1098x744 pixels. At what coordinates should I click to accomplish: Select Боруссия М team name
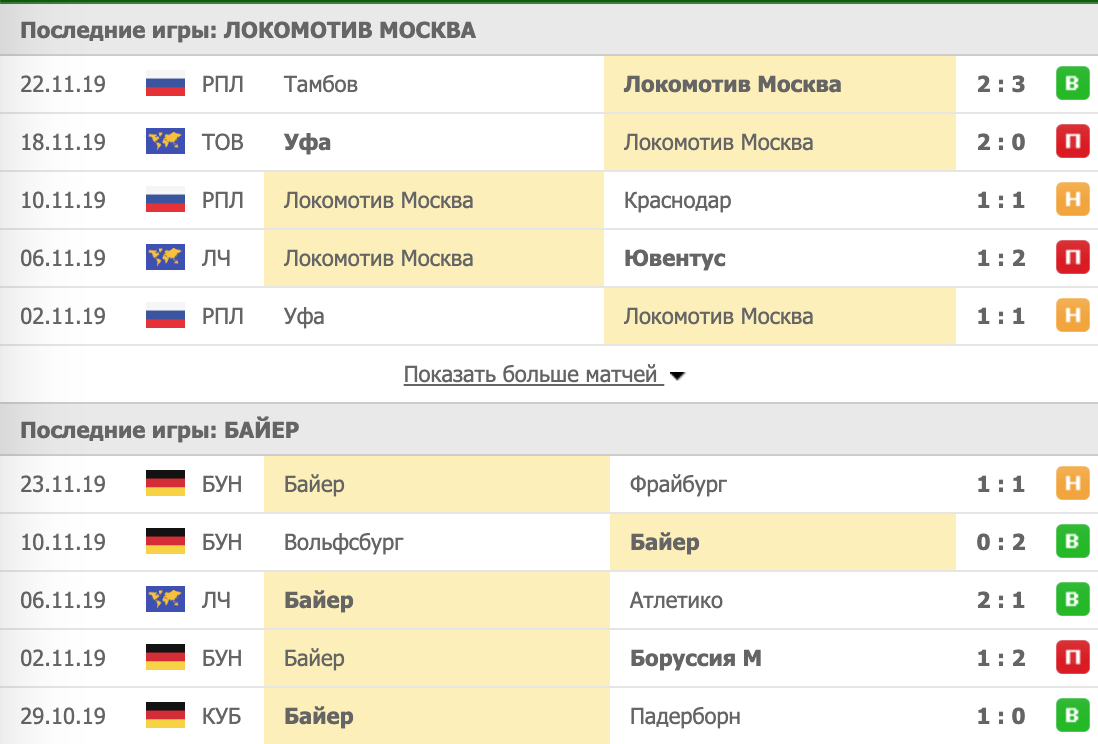[x=695, y=659]
